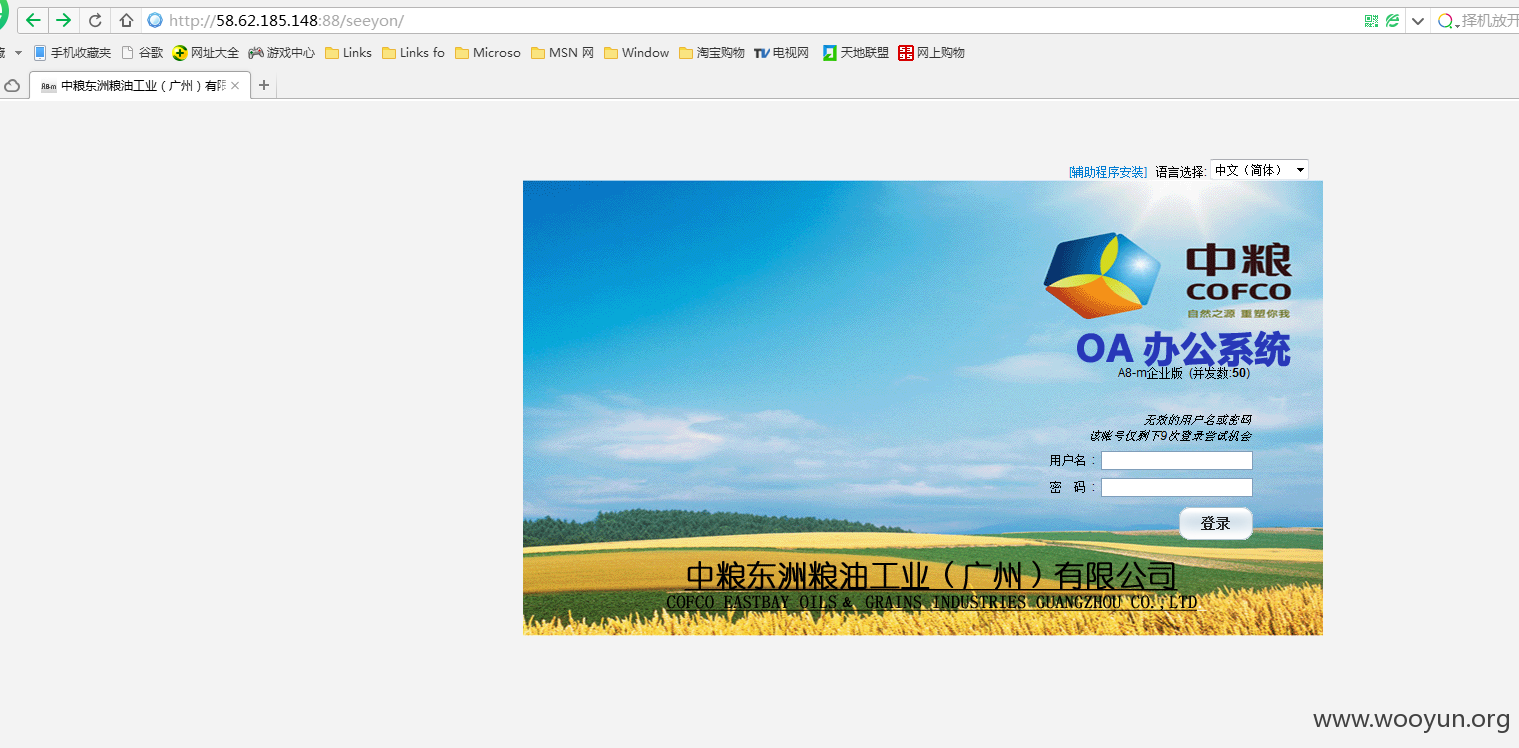Open the 天地联盟 bookmark
The image size is (1519, 748).
[x=856, y=53]
